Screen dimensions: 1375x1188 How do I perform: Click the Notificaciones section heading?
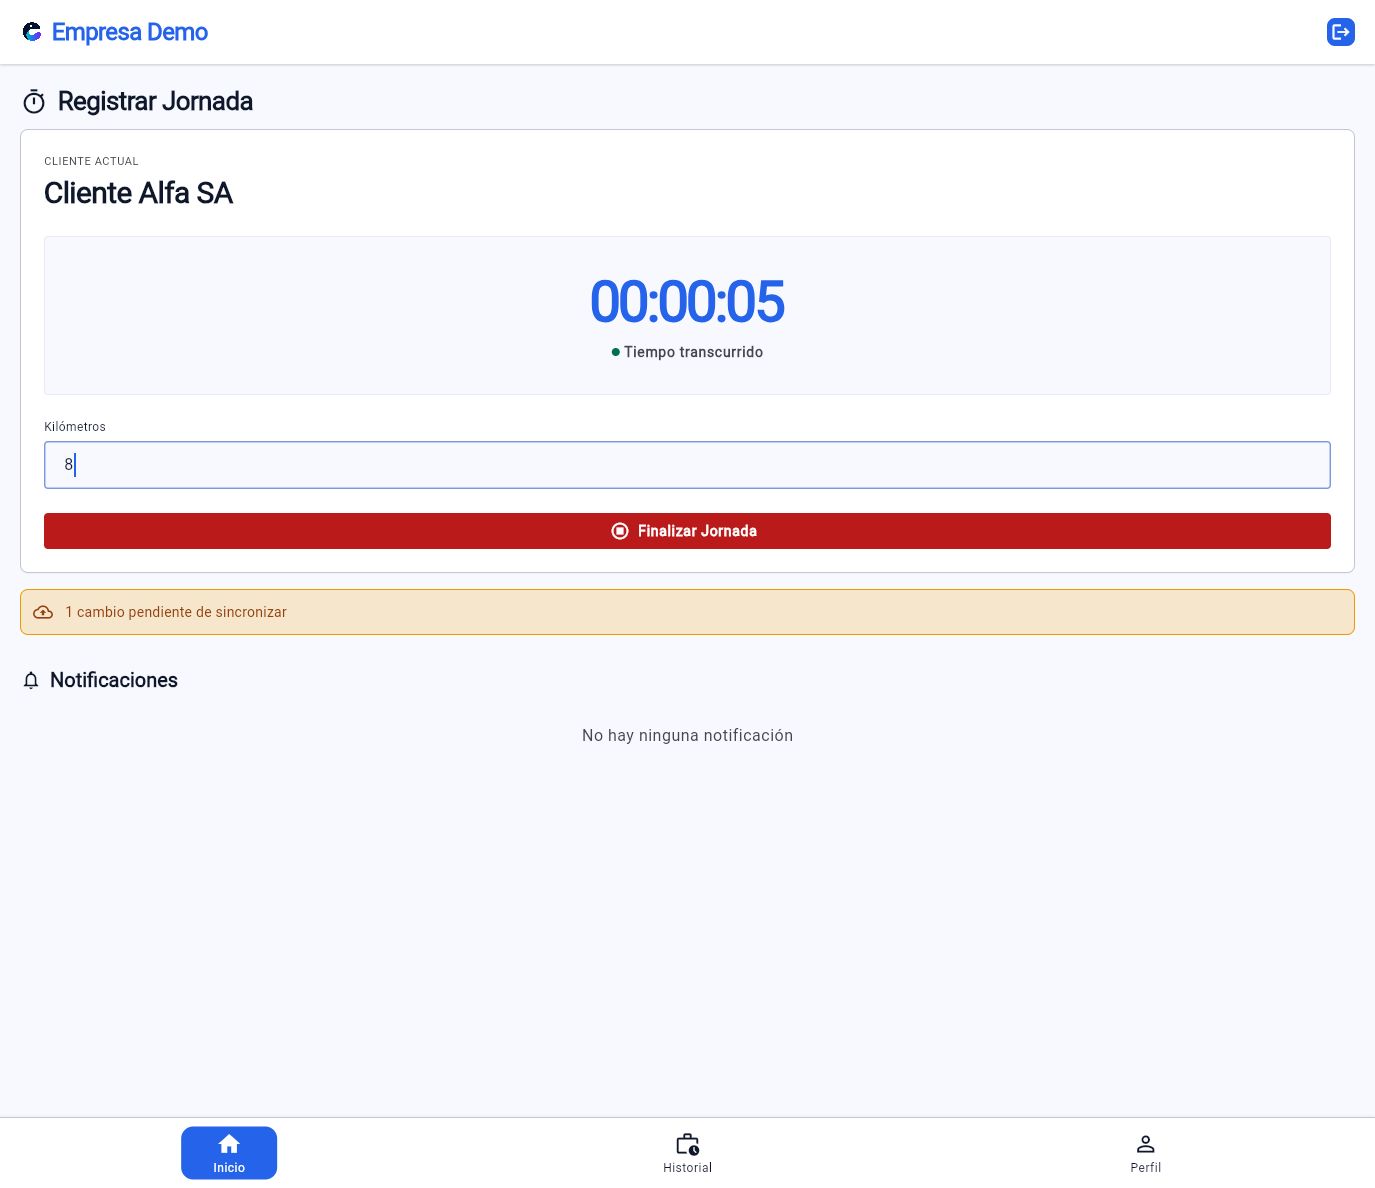tap(114, 680)
